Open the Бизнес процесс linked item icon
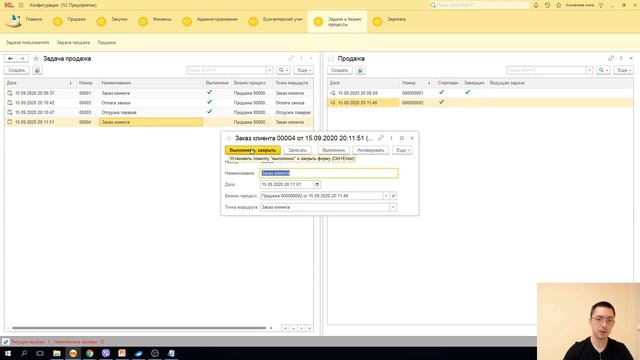Viewport: 640px width, 360px height. tap(393, 196)
